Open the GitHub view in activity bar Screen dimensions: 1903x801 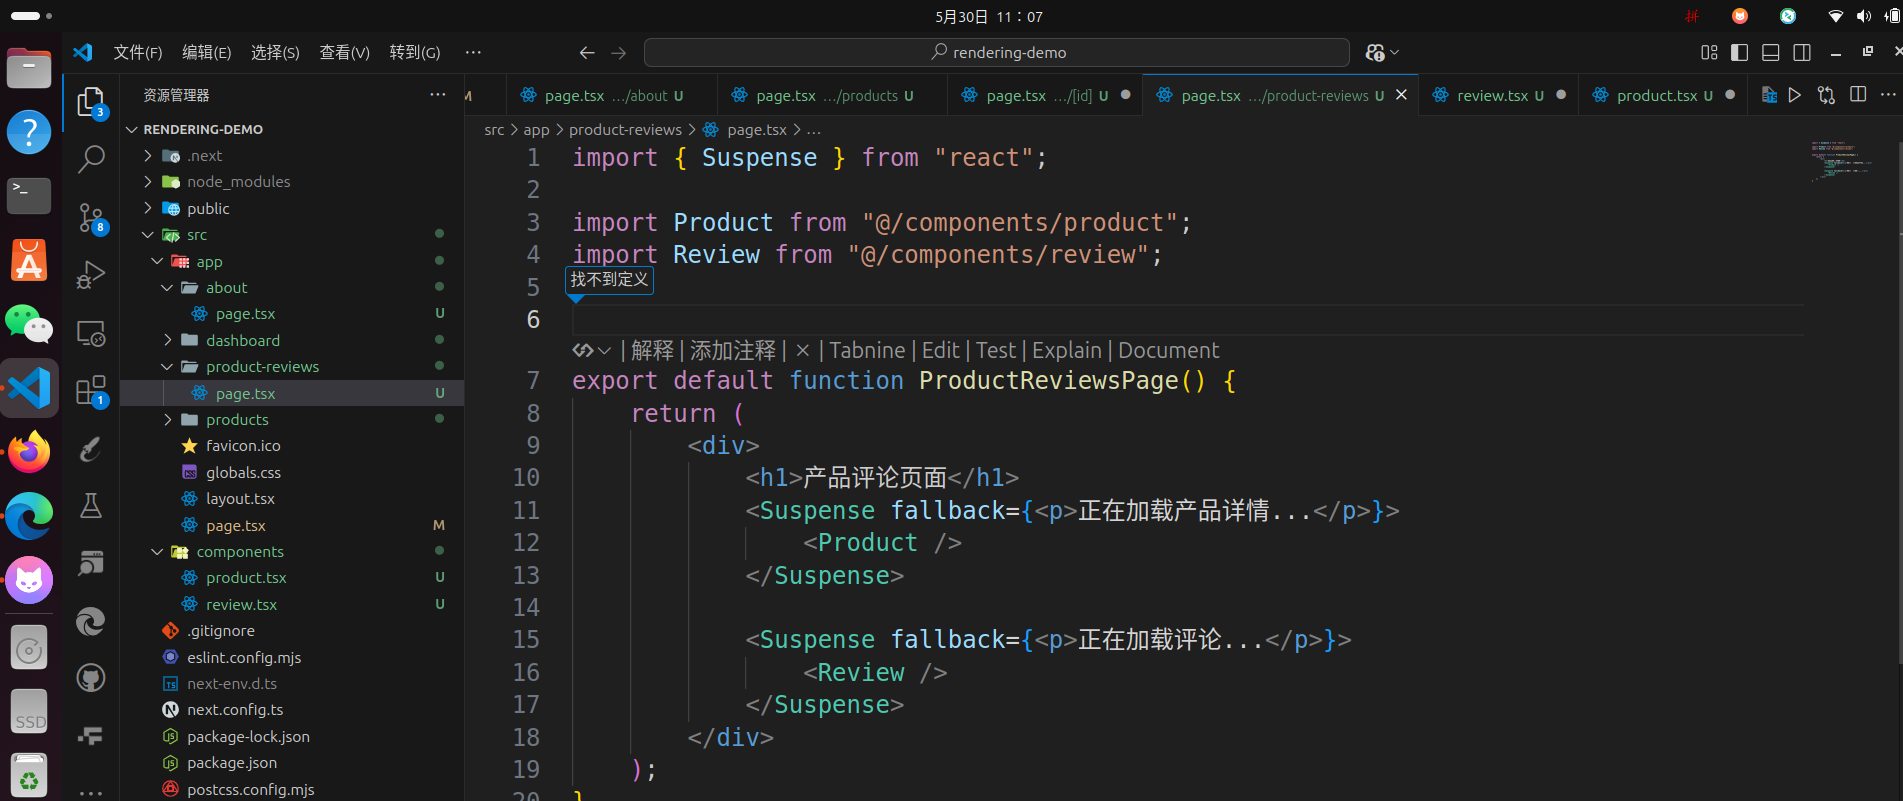pyautogui.click(x=91, y=678)
